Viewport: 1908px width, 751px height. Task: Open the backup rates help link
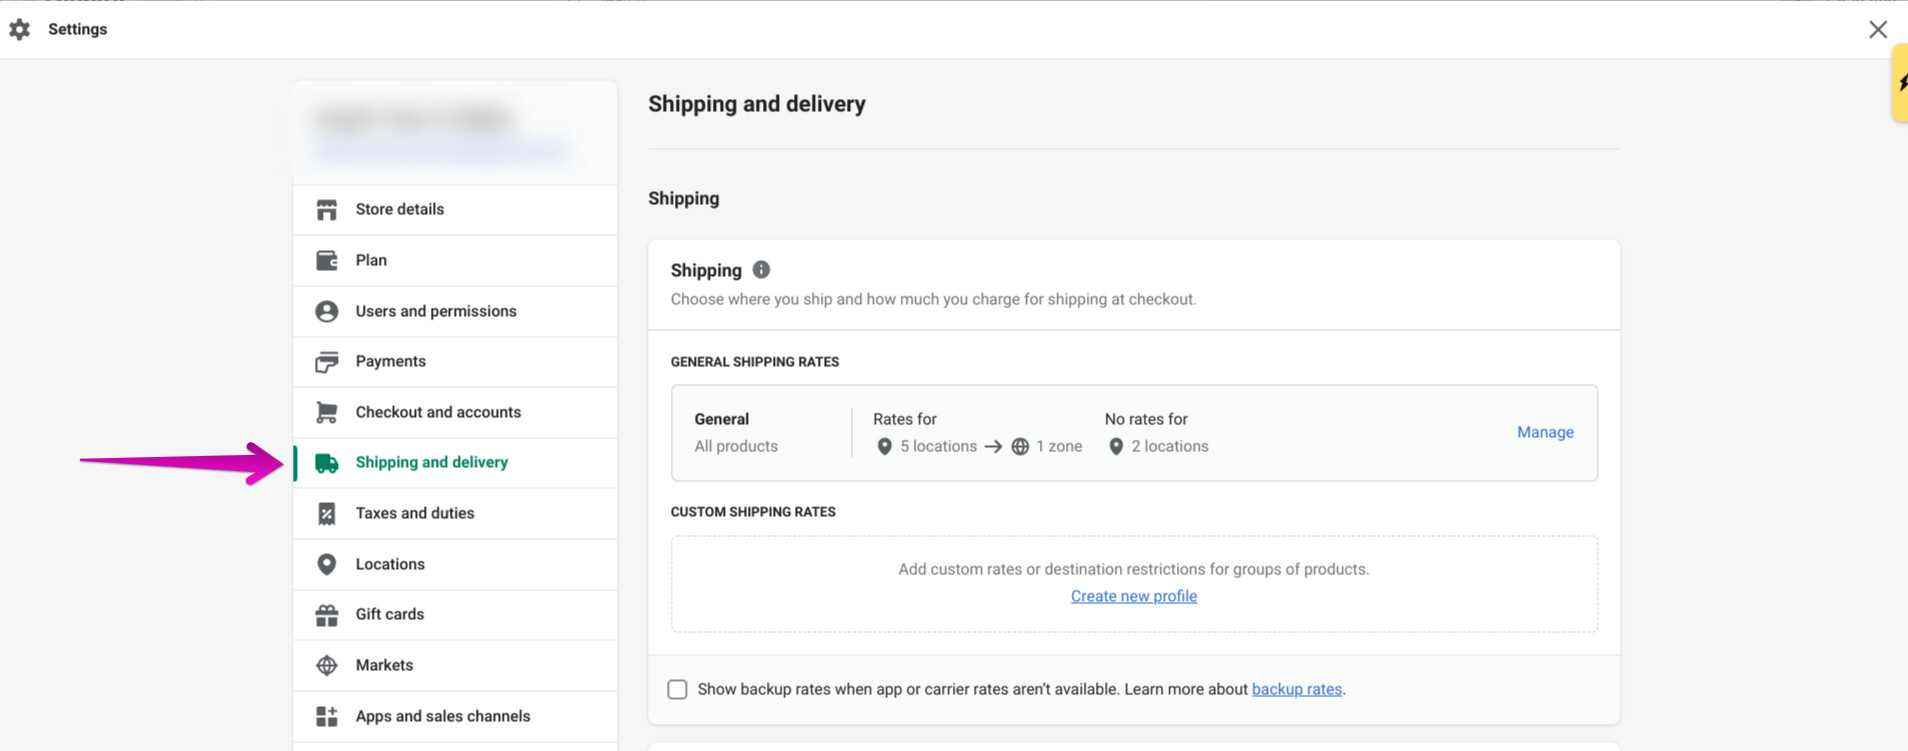[1296, 689]
